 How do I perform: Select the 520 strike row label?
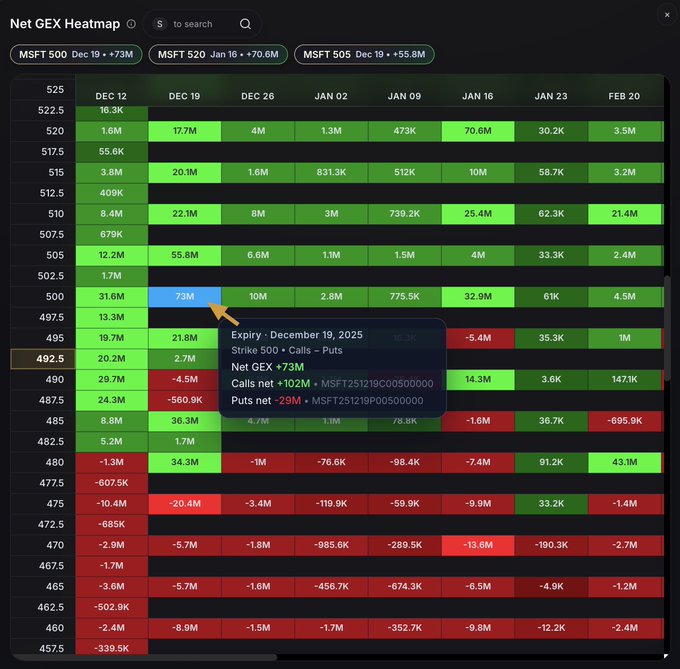(43, 131)
